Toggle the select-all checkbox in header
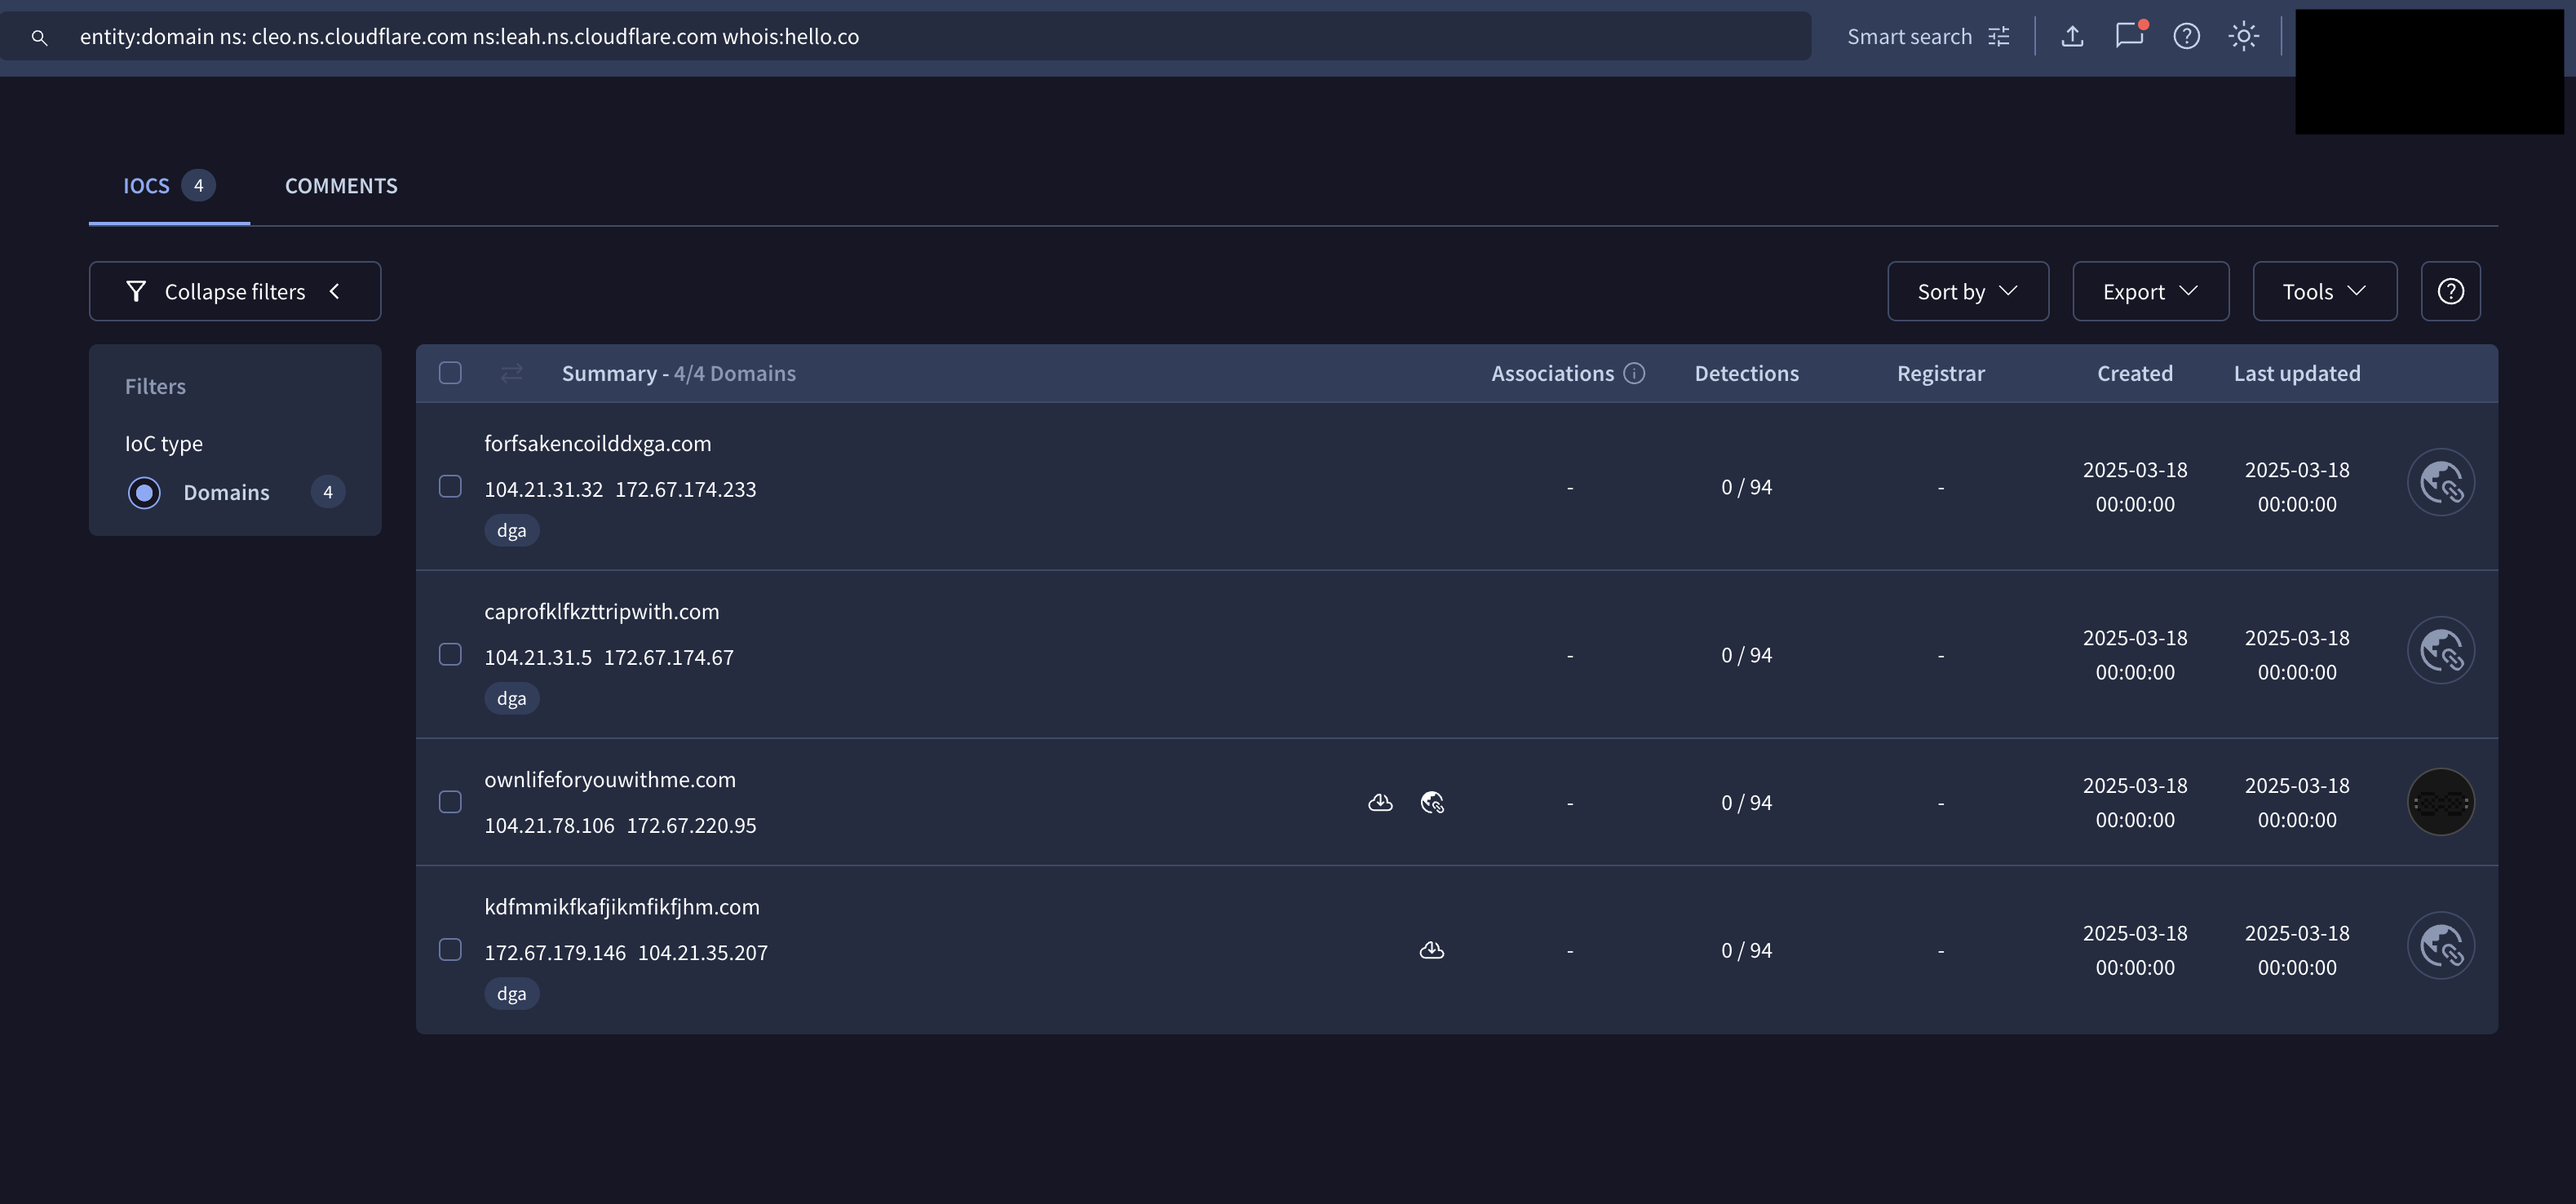 click(x=450, y=374)
